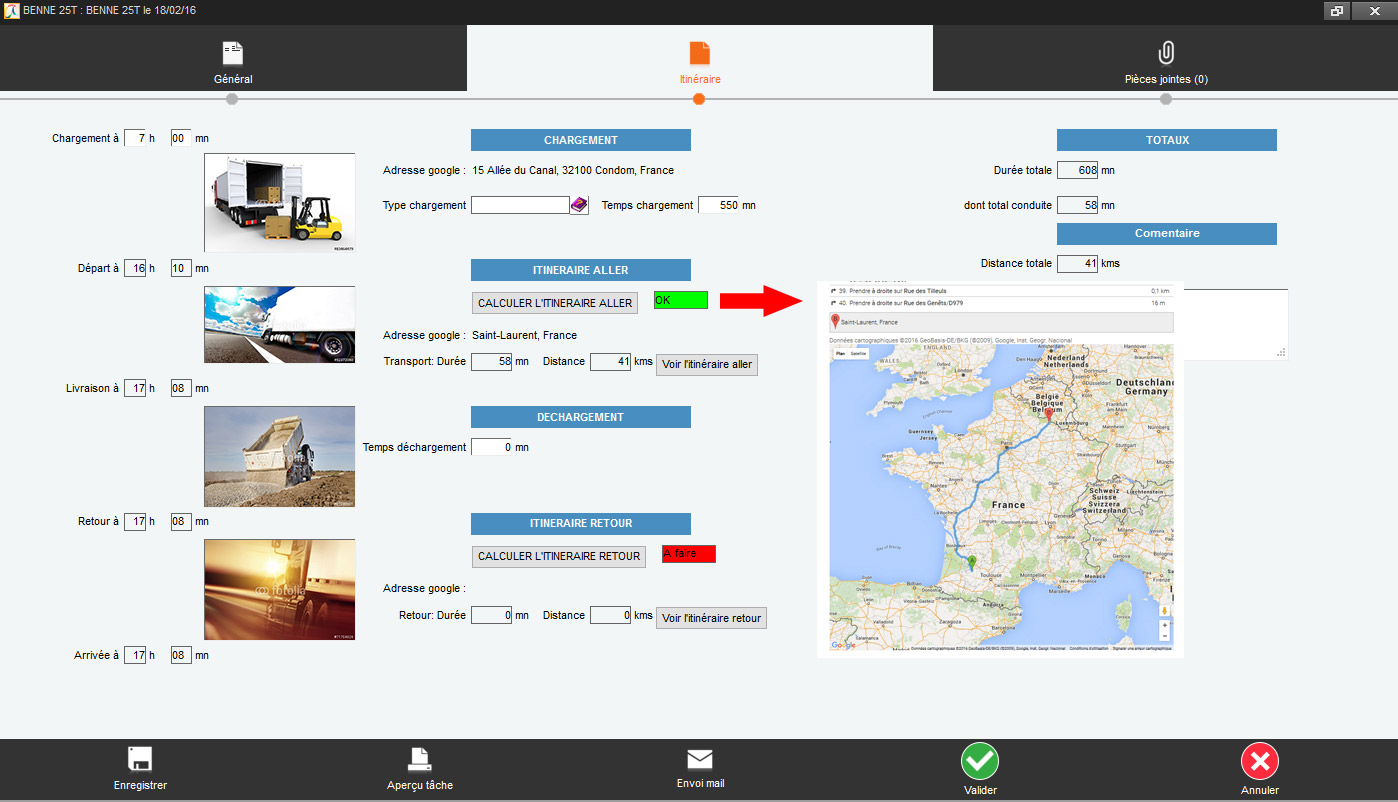Image resolution: width=1398 pixels, height=802 pixels.
Task: Click the truck on highway thumbnail
Action: pos(280,324)
